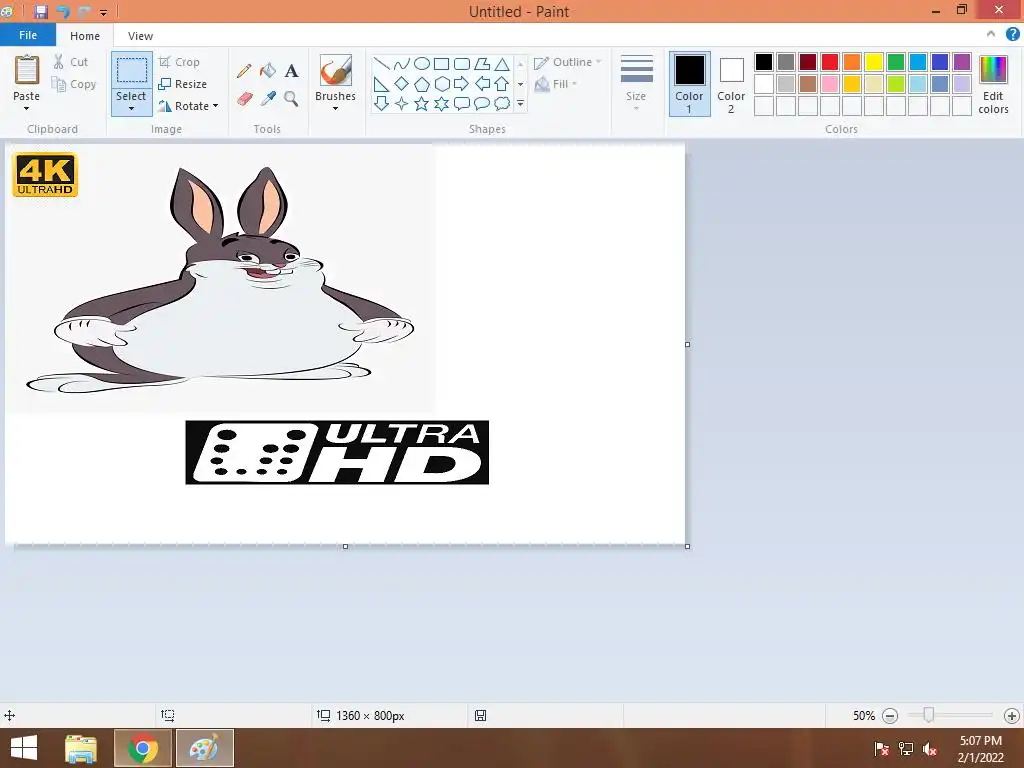Zoom in with the plus button
The height and width of the screenshot is (768, 1024).
pos(1012,716)
